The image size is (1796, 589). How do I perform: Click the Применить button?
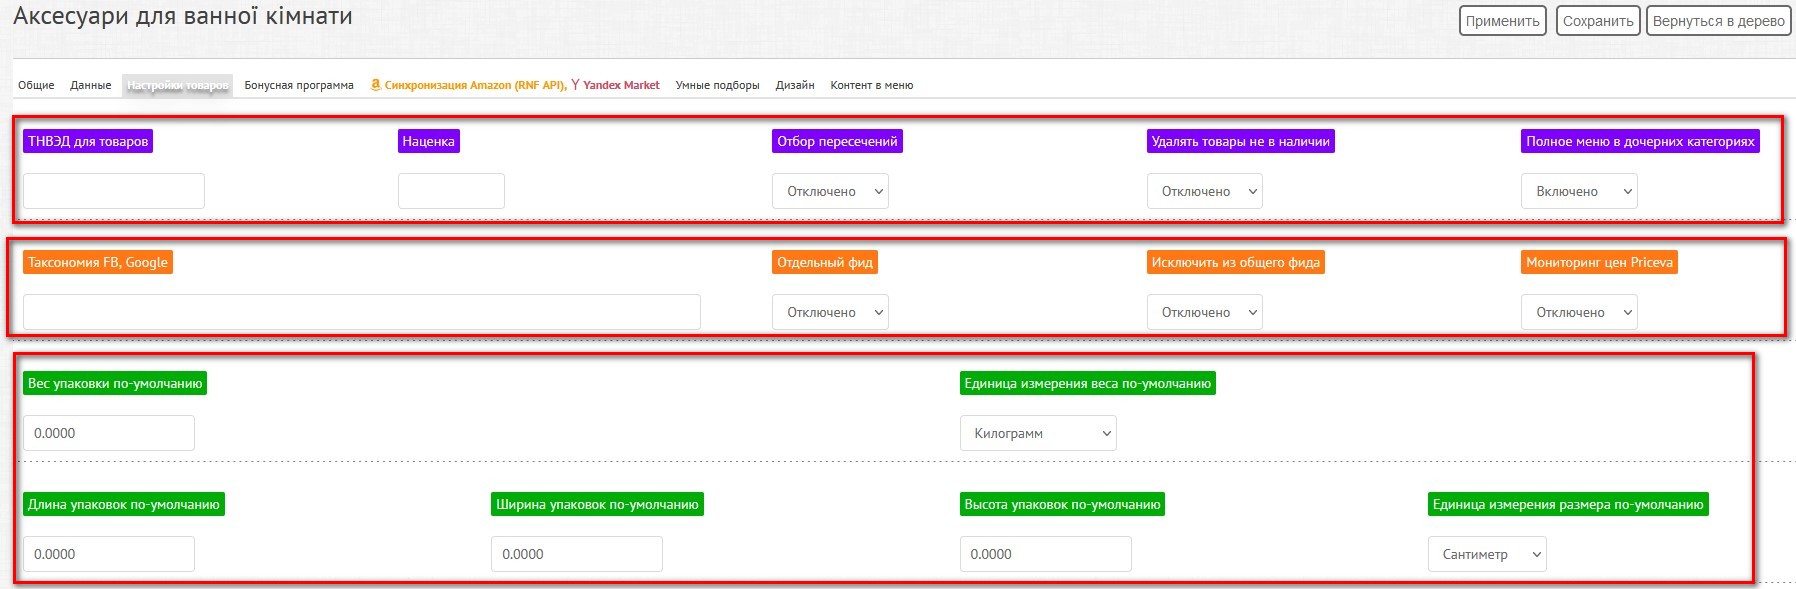(1502, 21)
